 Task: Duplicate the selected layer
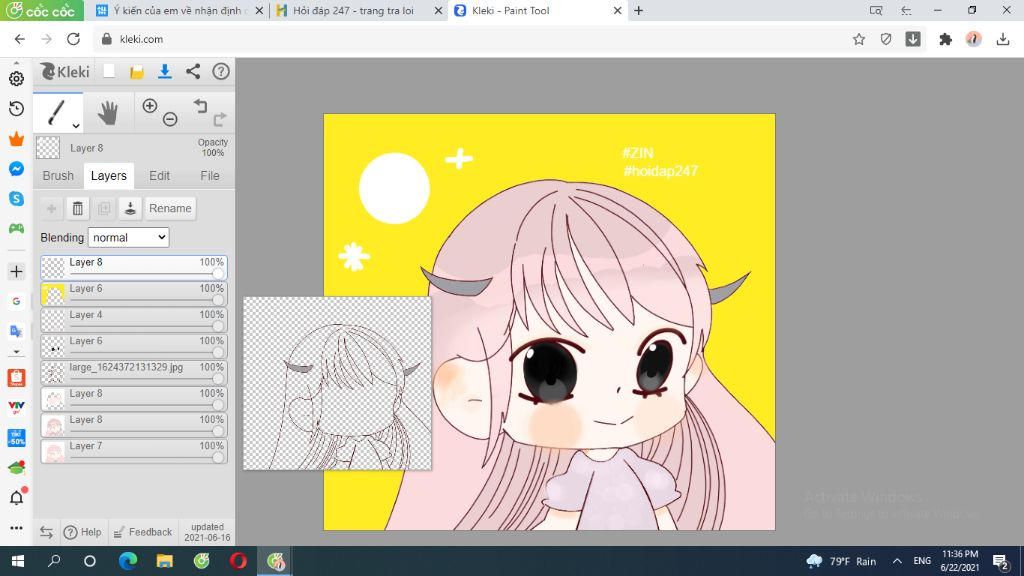(x=104, y=208)
